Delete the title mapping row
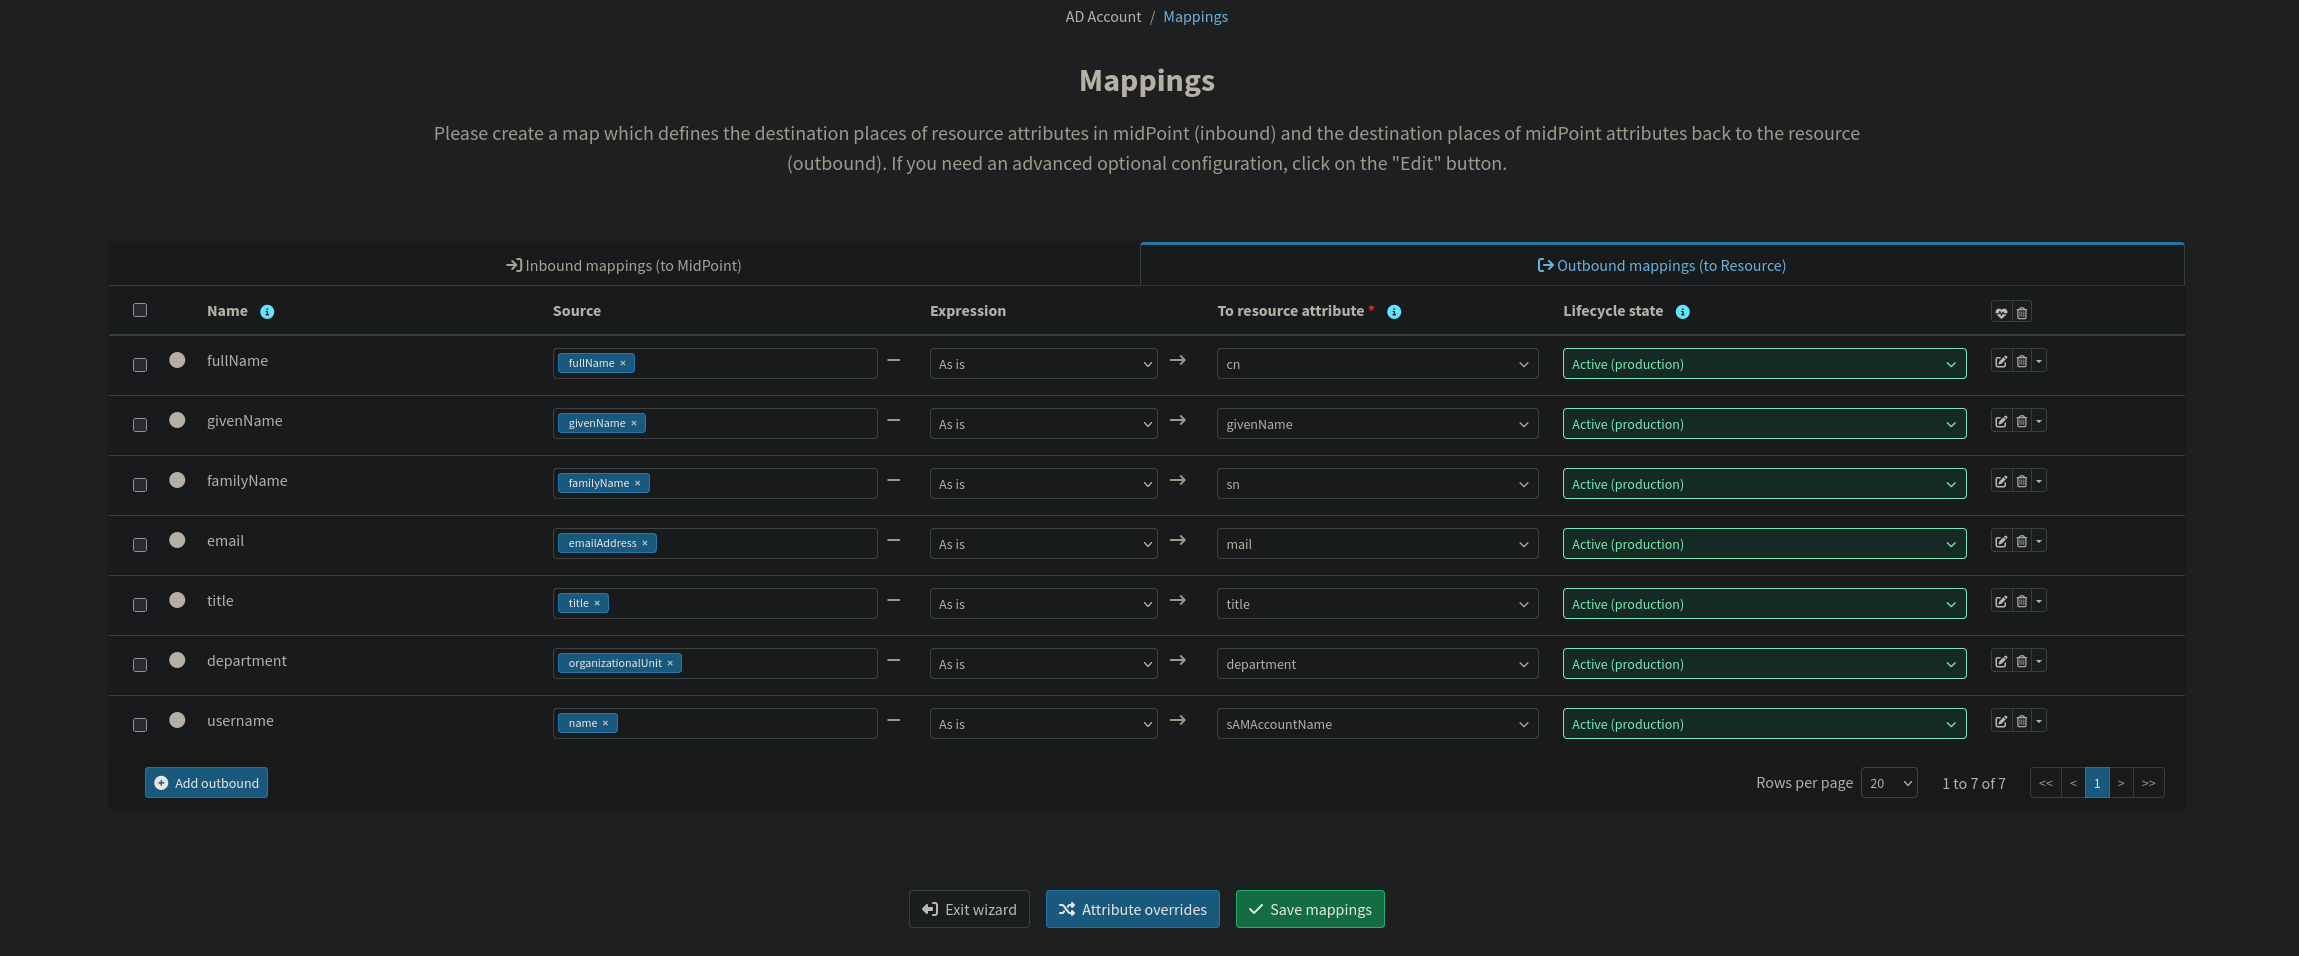 [2022, 602]
